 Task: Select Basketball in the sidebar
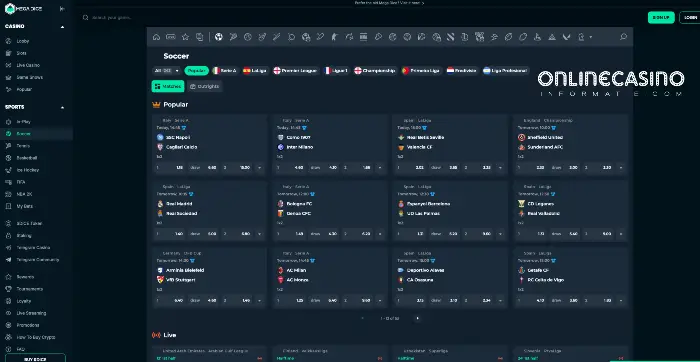coord(27,158)
